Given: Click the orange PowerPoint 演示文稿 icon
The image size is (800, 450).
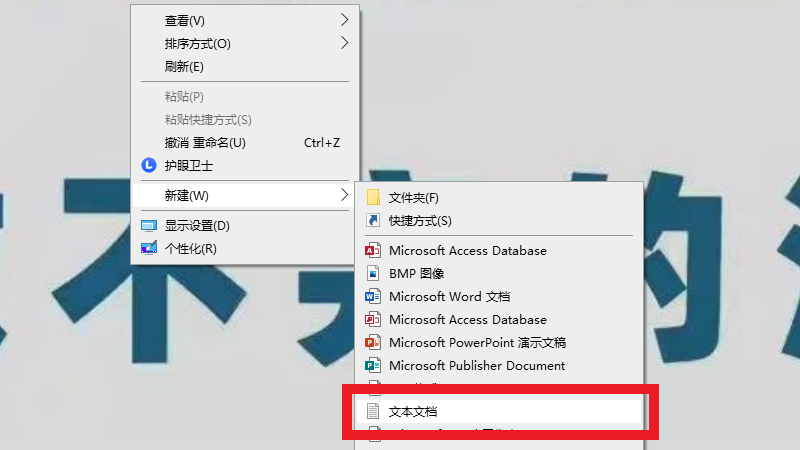Looking at the screenshot, I should pos(373,342).
